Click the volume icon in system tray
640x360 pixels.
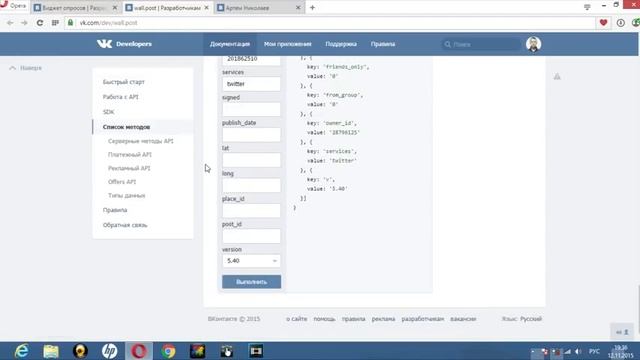pos(578,351)
